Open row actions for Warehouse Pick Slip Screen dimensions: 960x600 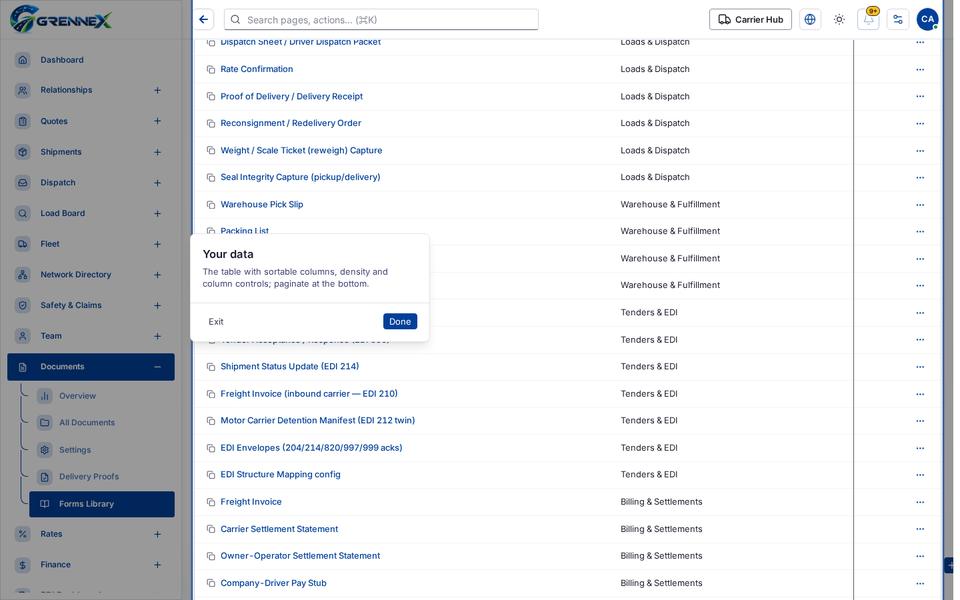[x=920, y=204]
